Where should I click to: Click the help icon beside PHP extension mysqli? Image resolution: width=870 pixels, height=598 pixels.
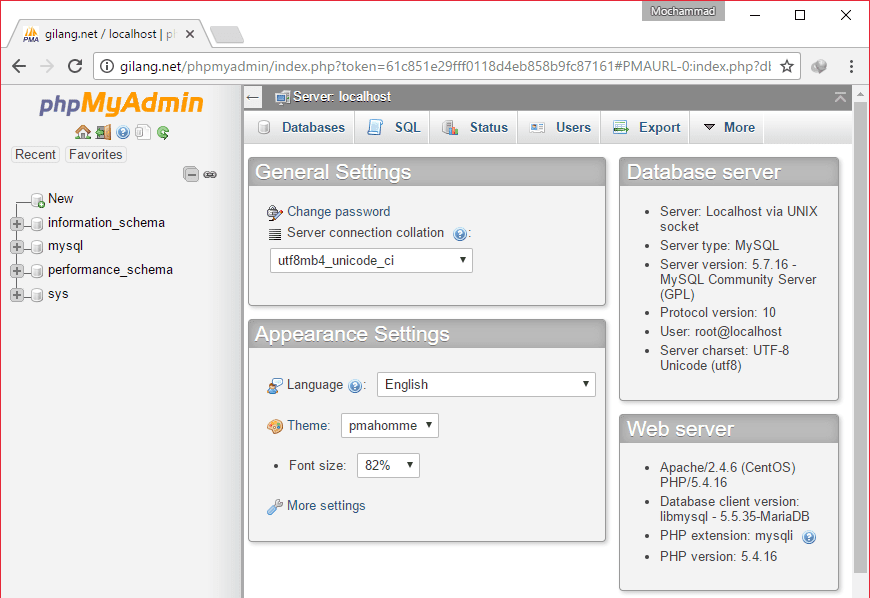(809, 537)
